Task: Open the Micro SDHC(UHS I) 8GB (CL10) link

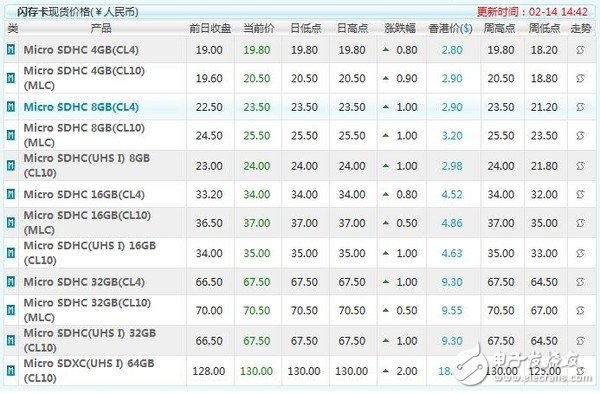Action: coord(87,165)
